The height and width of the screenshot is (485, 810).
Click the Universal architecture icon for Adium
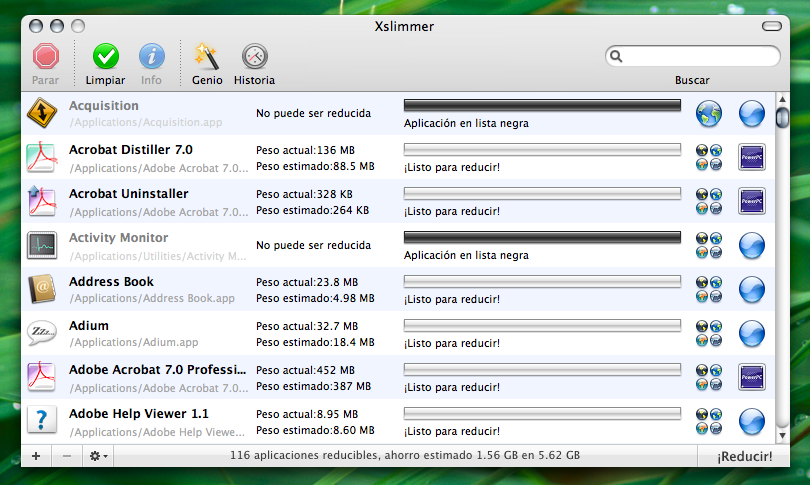pyautogui.click(x=752, y=333)
